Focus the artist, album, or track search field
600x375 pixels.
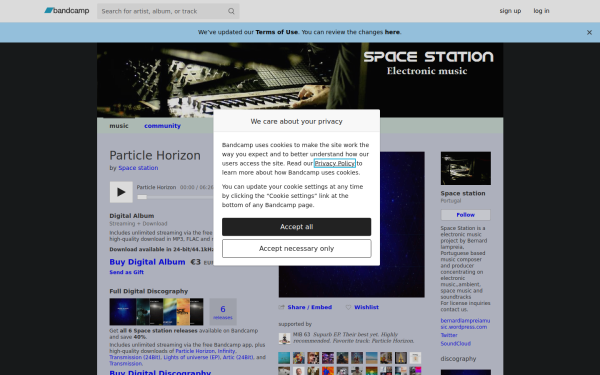coord(168,11)
